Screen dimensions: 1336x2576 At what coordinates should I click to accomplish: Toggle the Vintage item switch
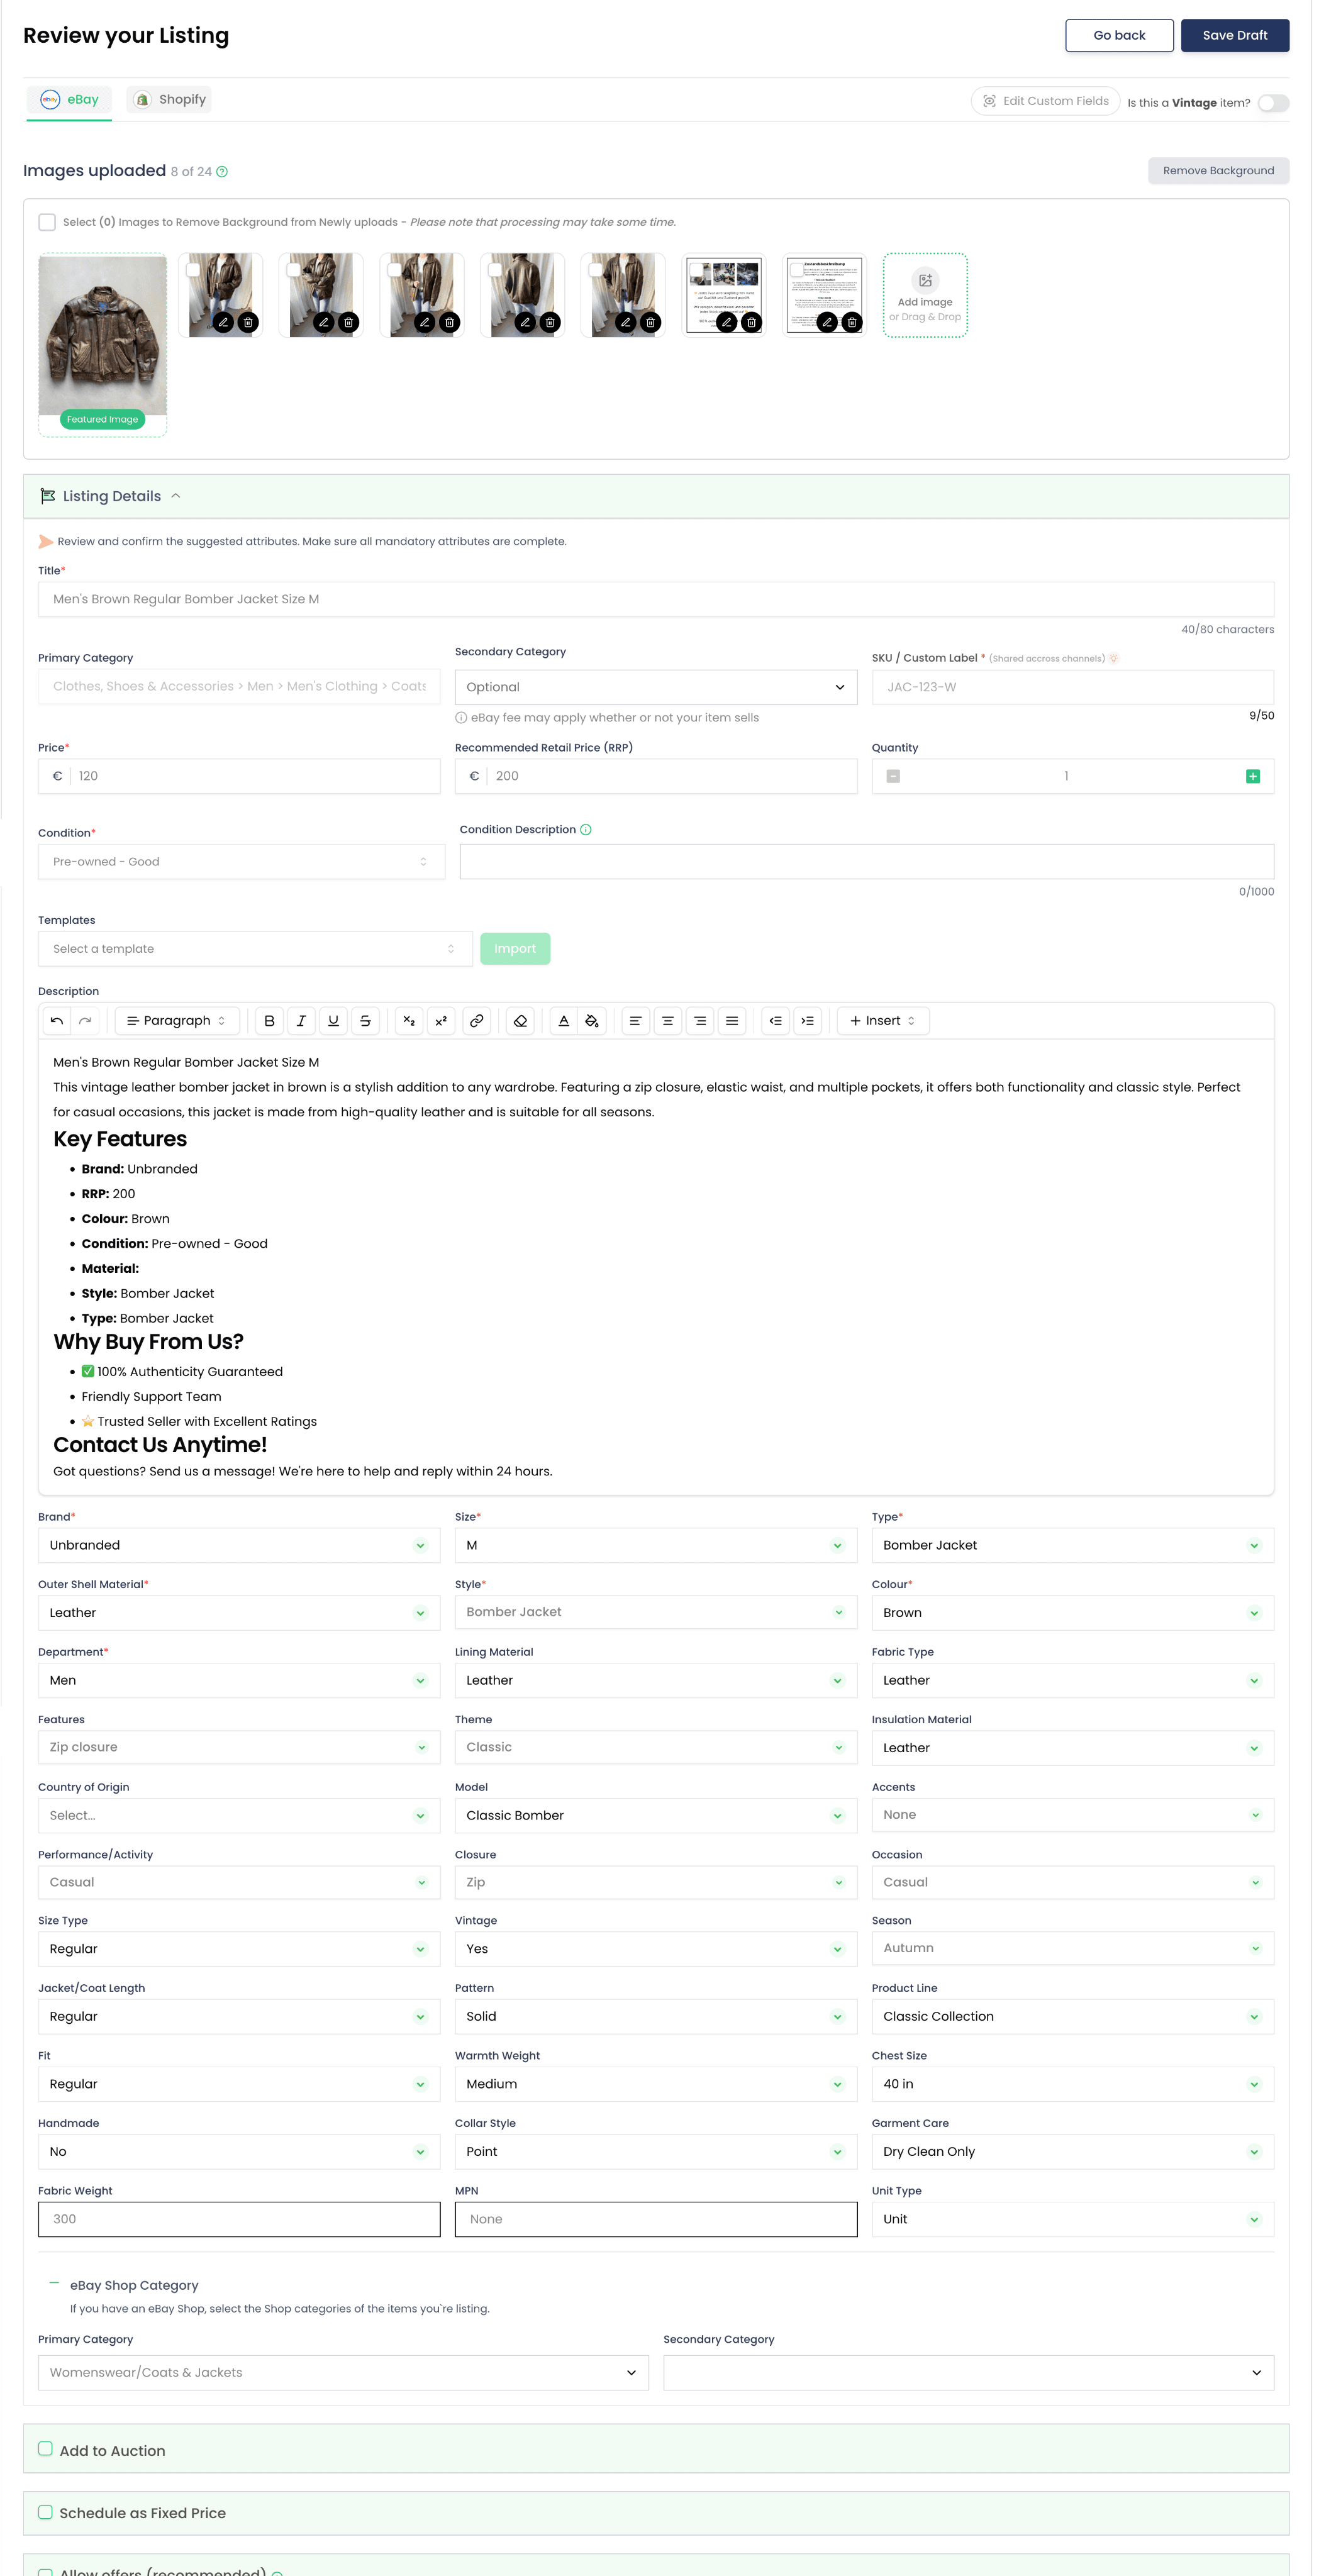[1273, 103]
